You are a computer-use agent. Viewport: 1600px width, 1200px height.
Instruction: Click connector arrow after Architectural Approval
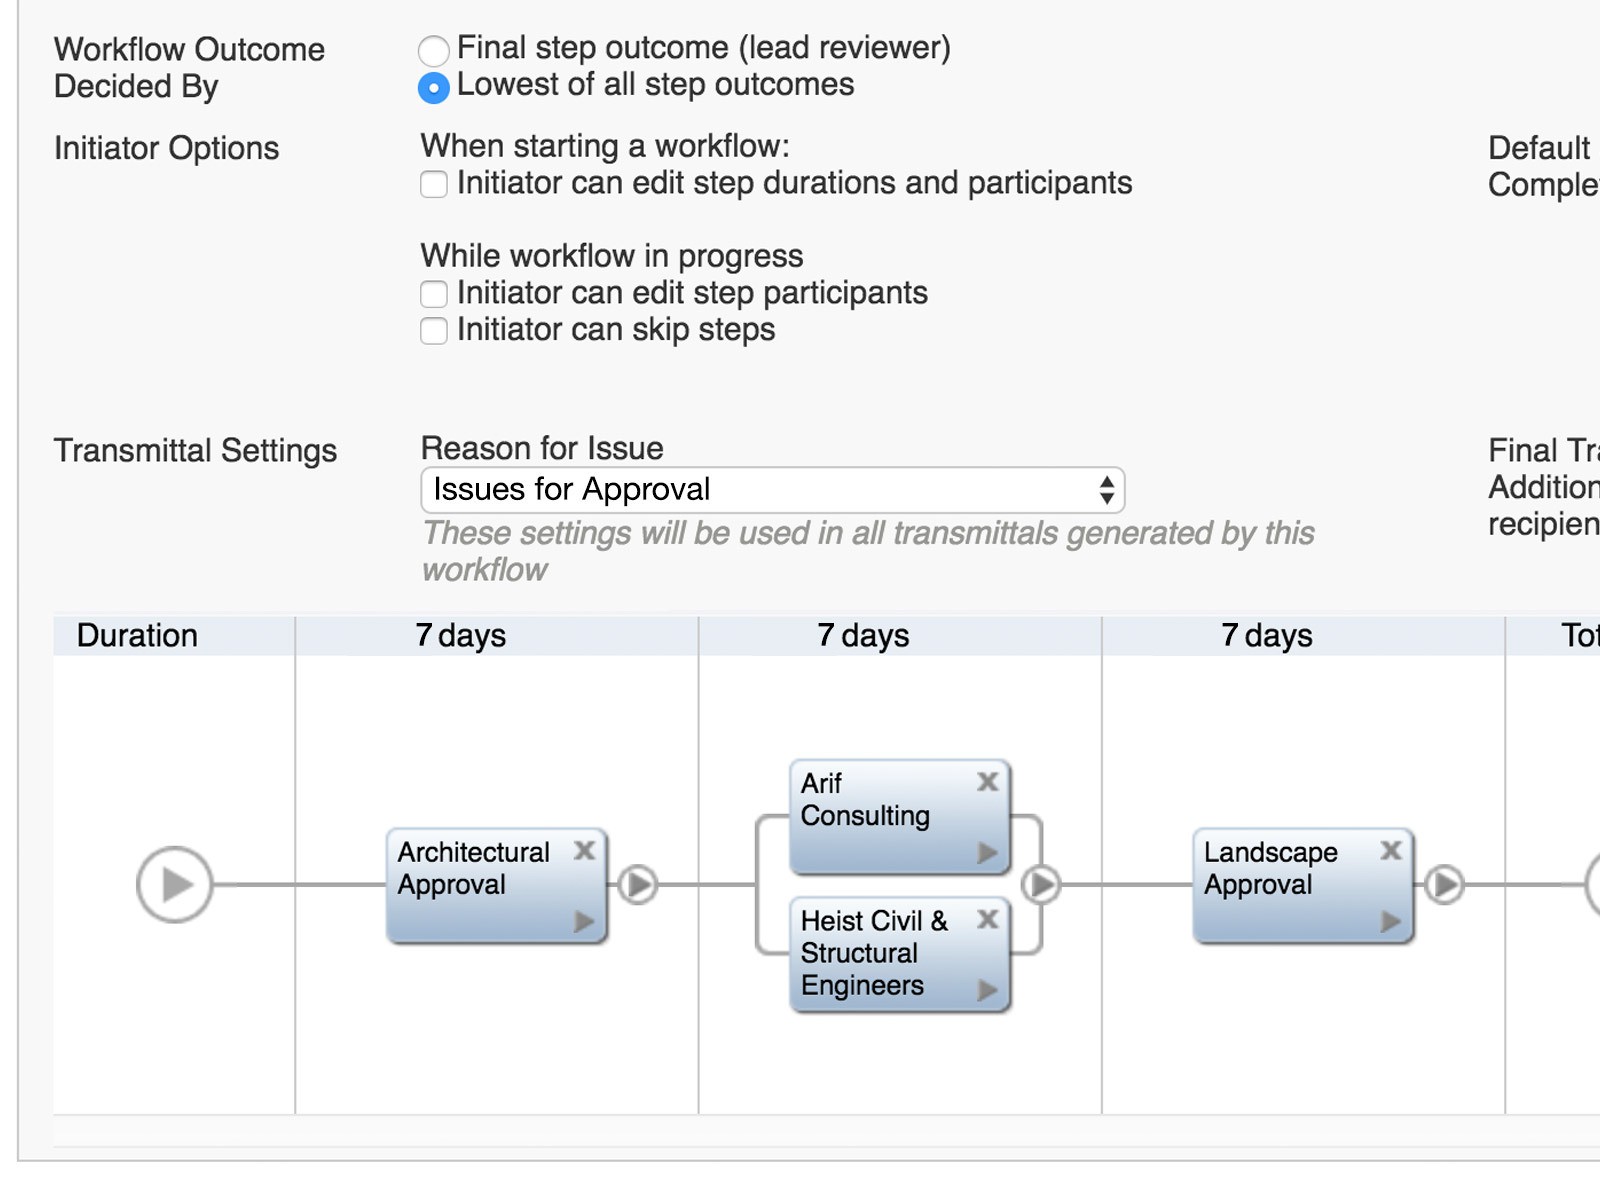coord(638,885)
